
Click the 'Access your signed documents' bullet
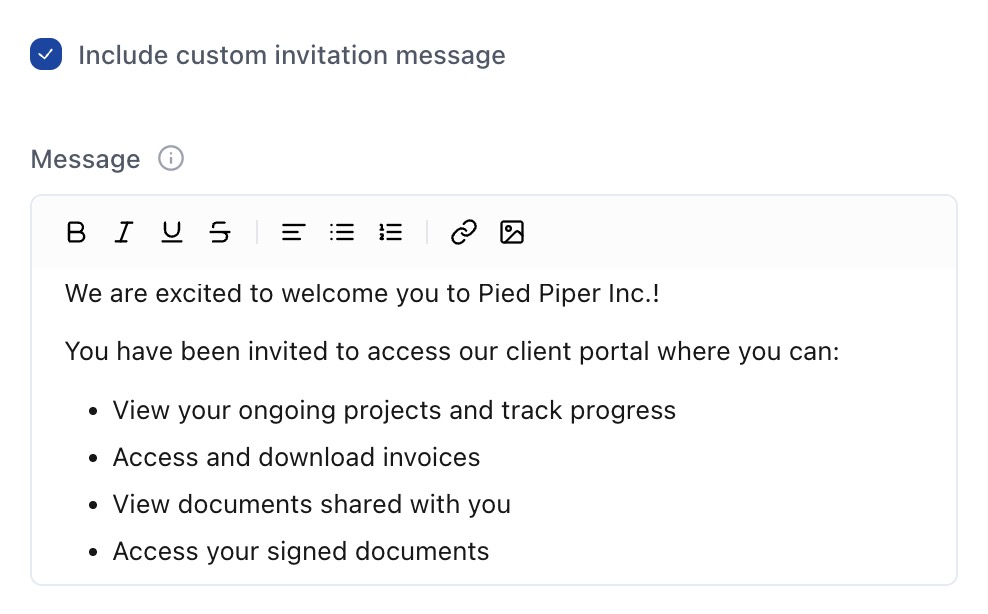[301, 551]
